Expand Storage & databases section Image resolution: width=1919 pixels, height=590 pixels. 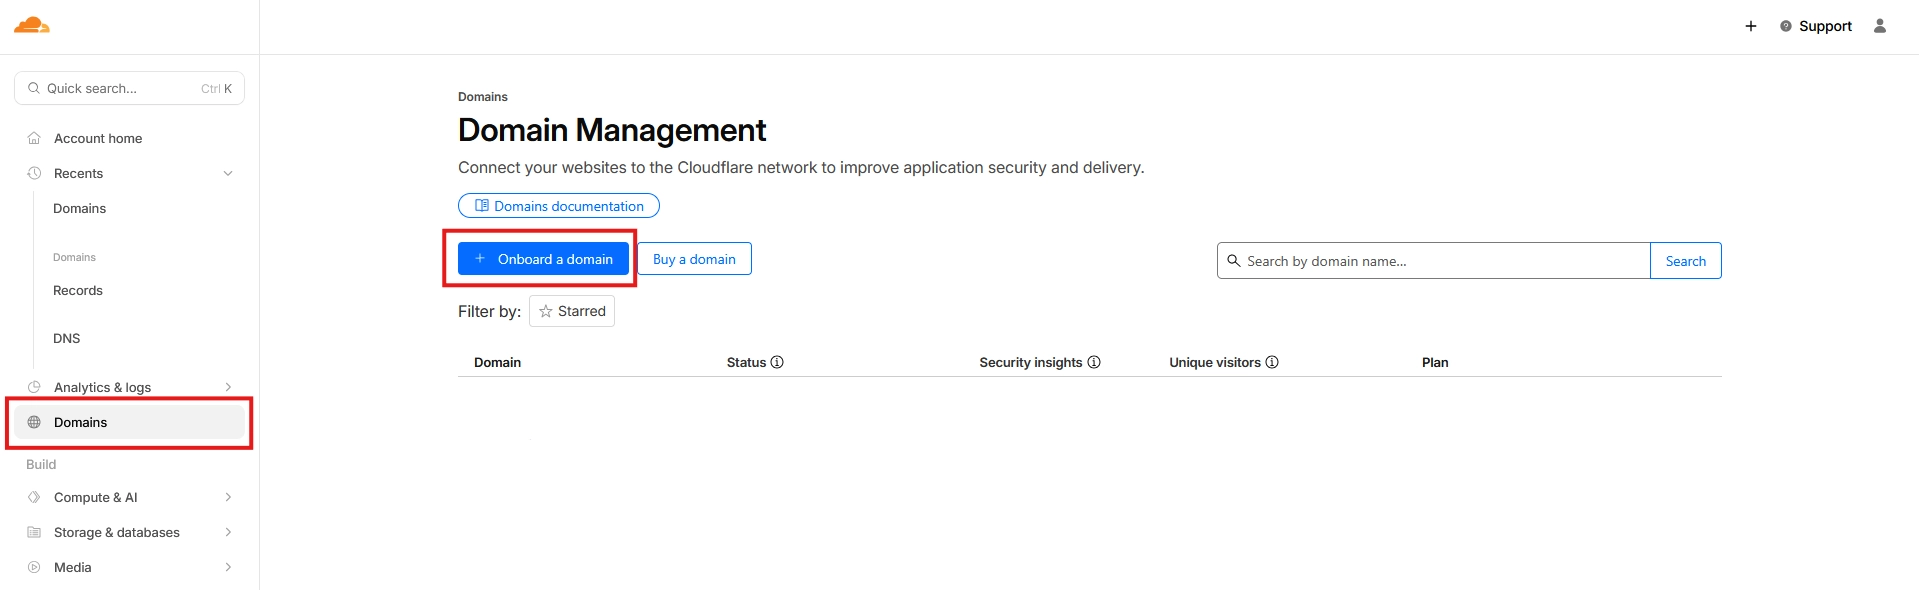(228, 532)
